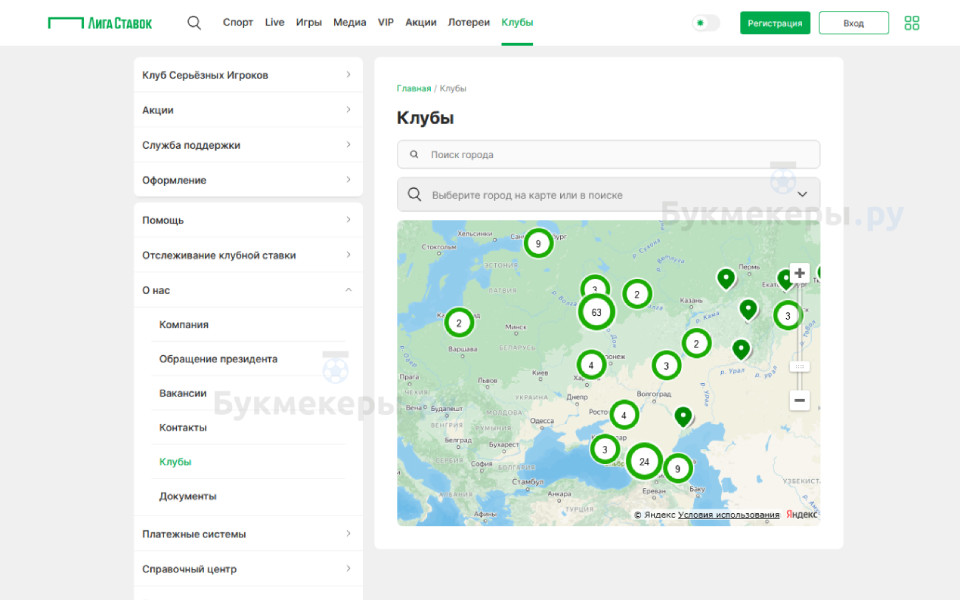Open the Вакансии sidebar link

[x=182, y=393]
